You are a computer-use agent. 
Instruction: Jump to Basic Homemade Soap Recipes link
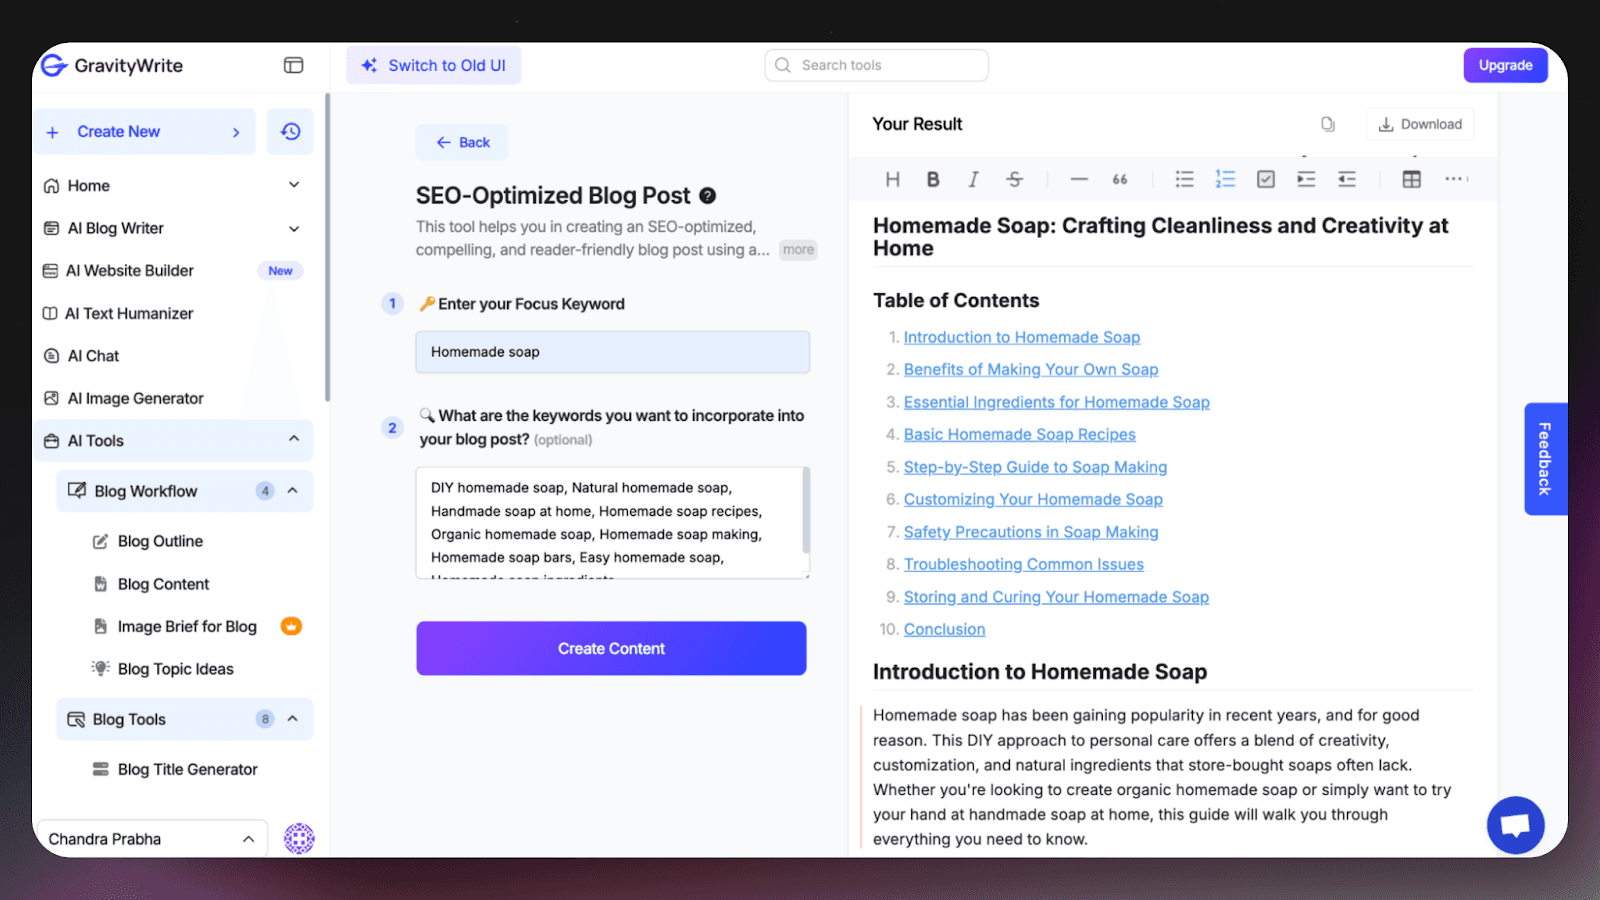[x=1020, y=434]
